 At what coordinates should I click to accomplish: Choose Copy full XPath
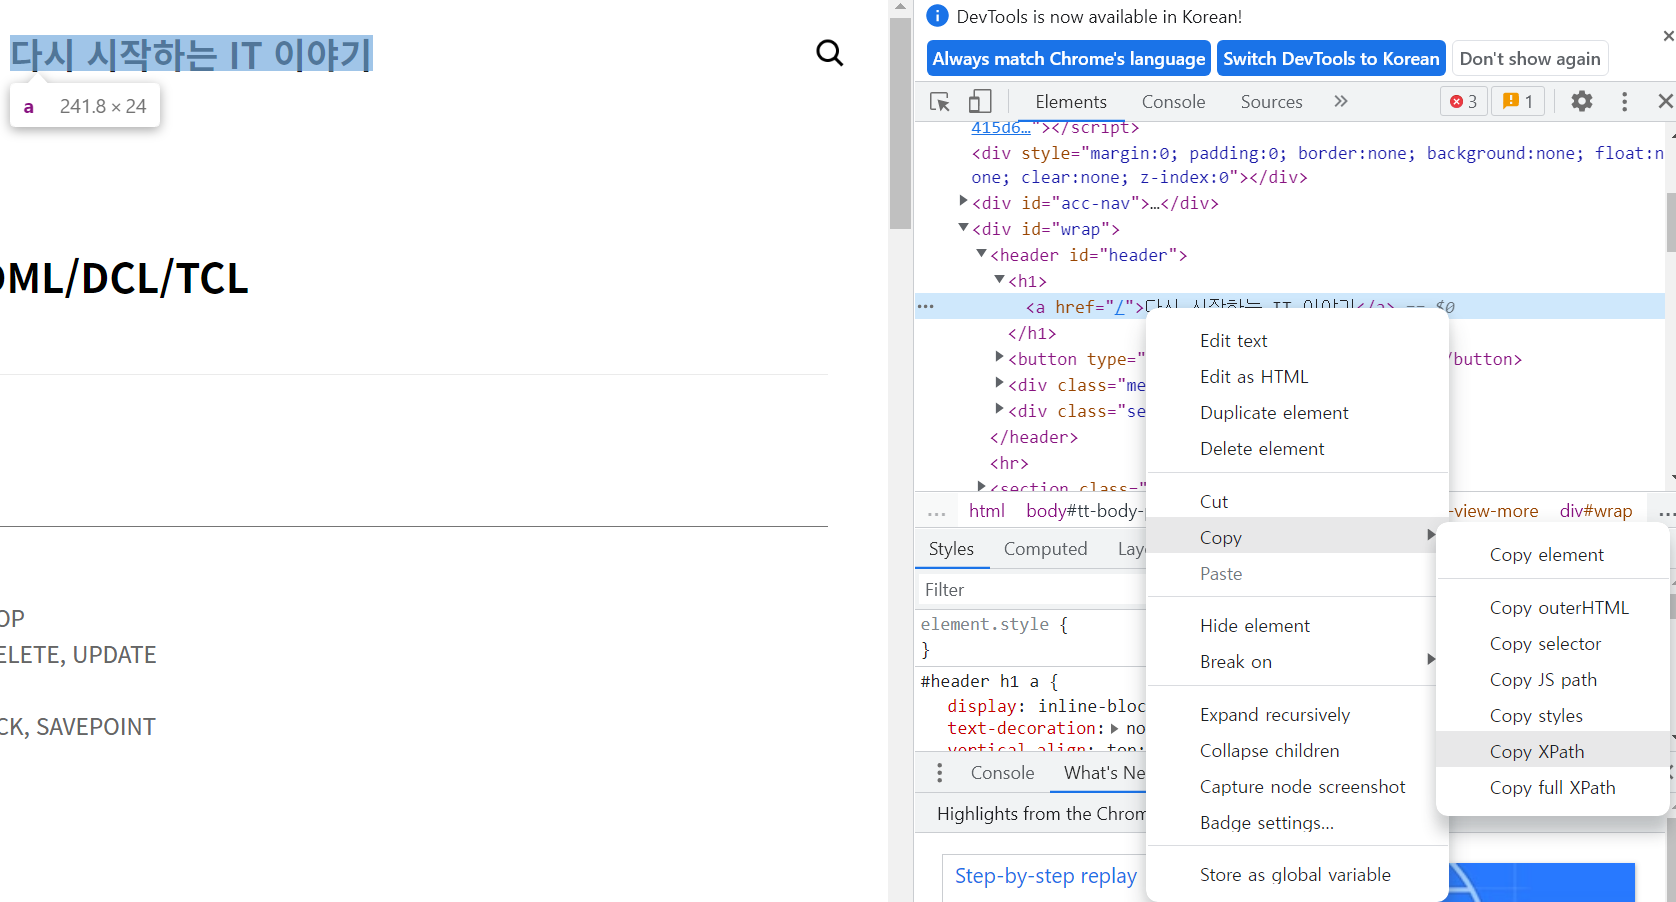coord(1553,788)
